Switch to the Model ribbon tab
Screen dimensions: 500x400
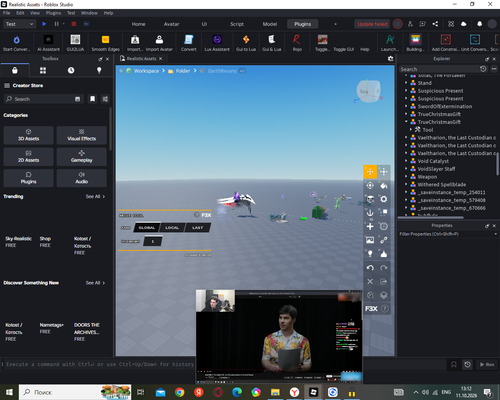coord(270,24)
